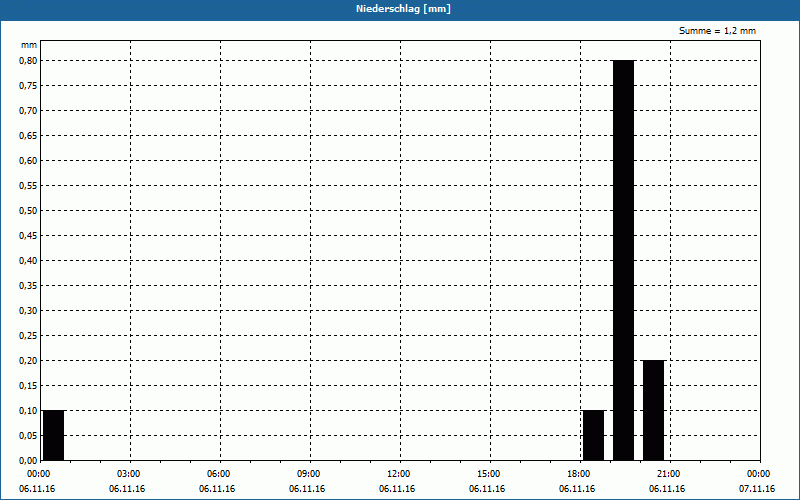Select the 0,30 y-axis label
The image size is (800, 500).
click(28, 311)
